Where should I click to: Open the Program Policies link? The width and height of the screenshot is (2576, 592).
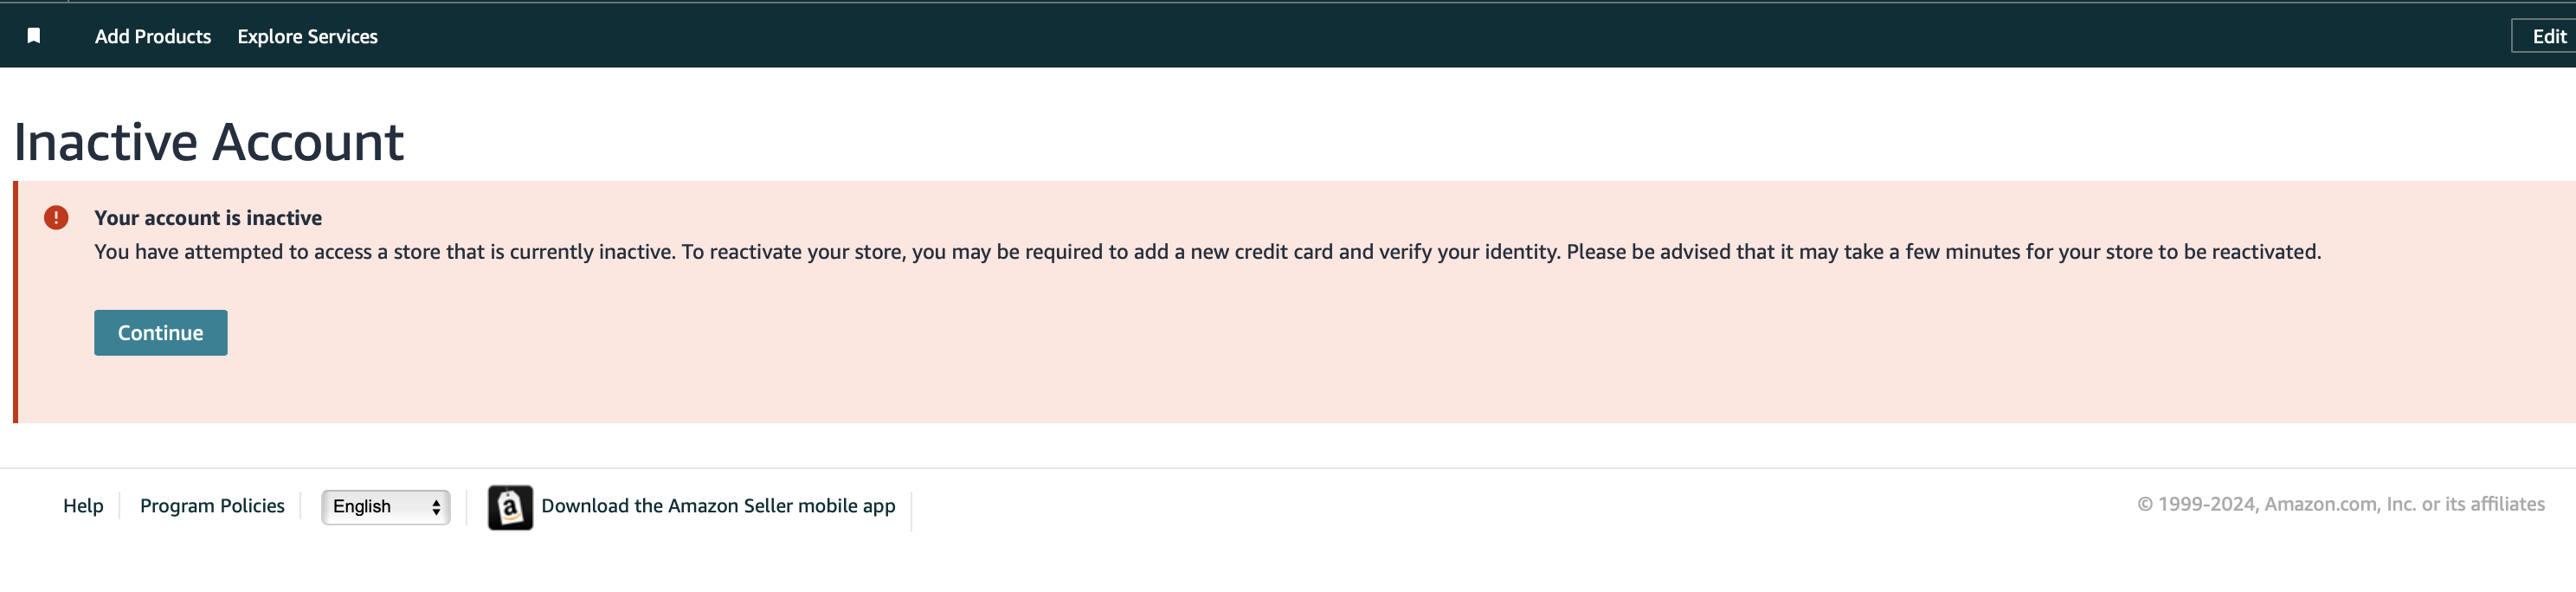tap(212, 506)
